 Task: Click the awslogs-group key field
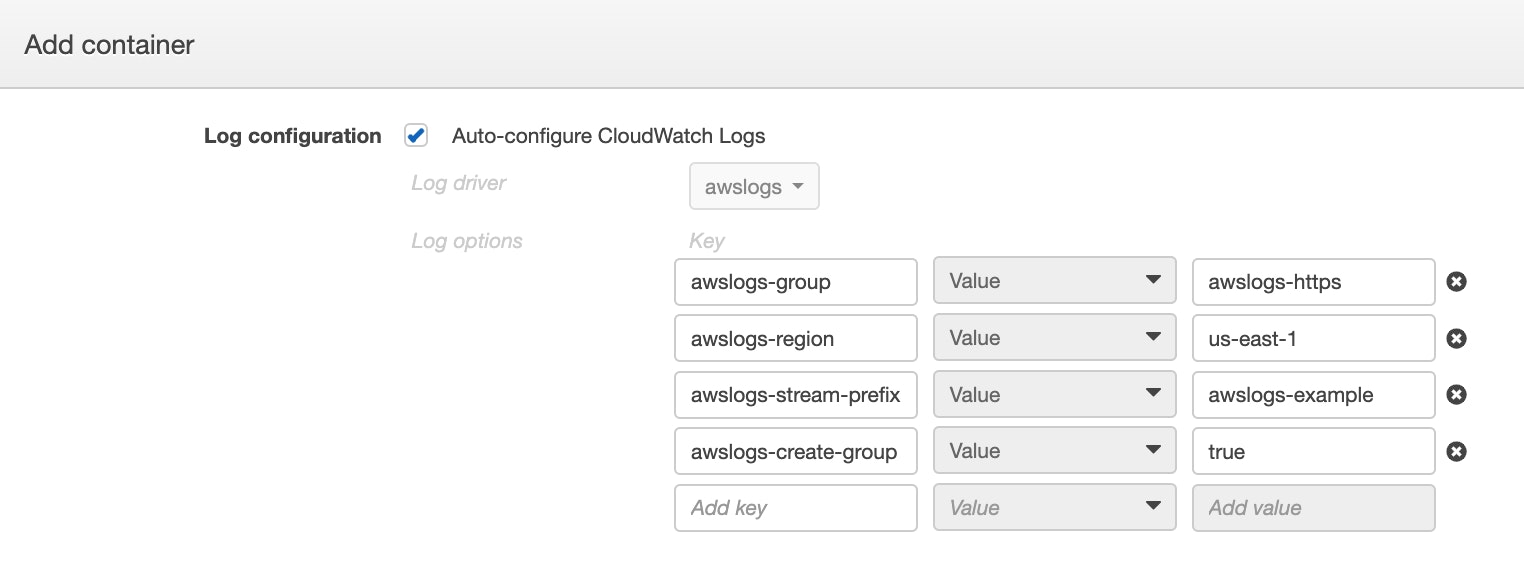tap(796, 282)
